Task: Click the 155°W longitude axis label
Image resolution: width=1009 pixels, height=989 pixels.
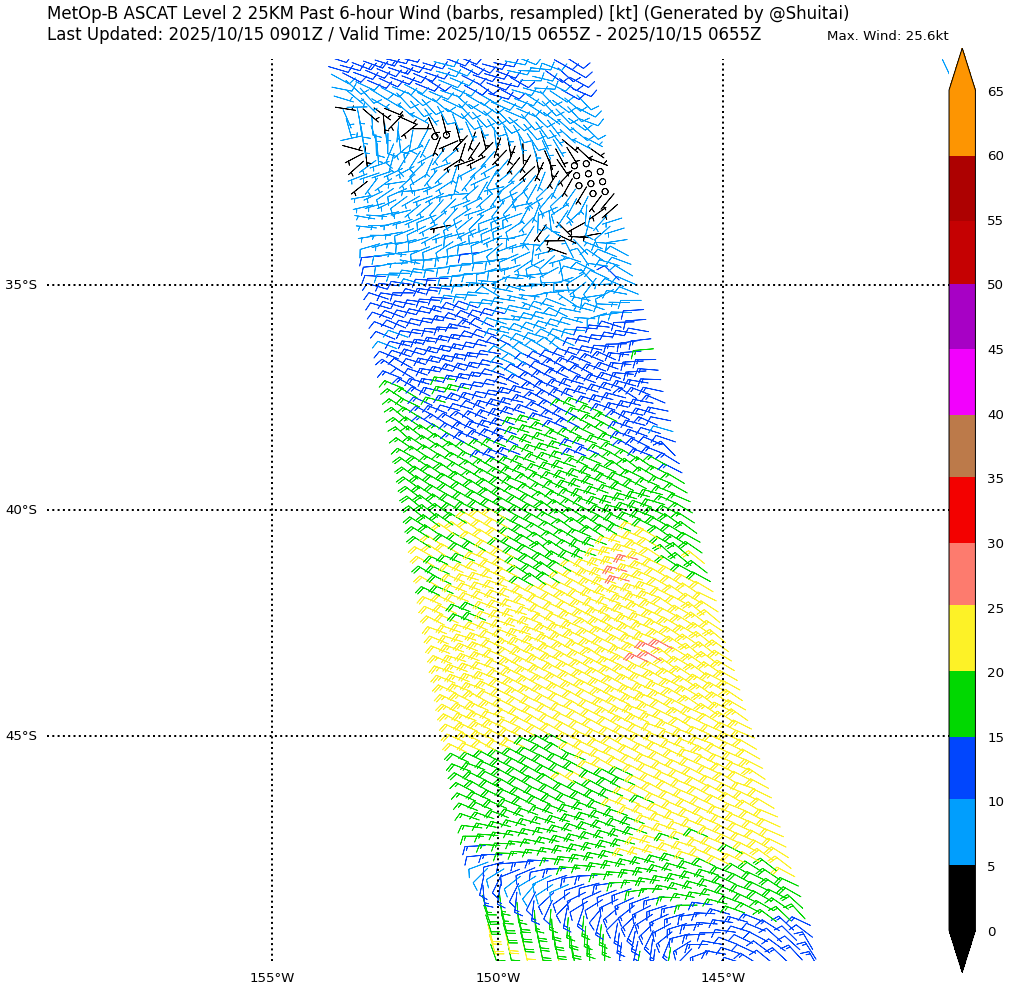Action: (272, 977)
